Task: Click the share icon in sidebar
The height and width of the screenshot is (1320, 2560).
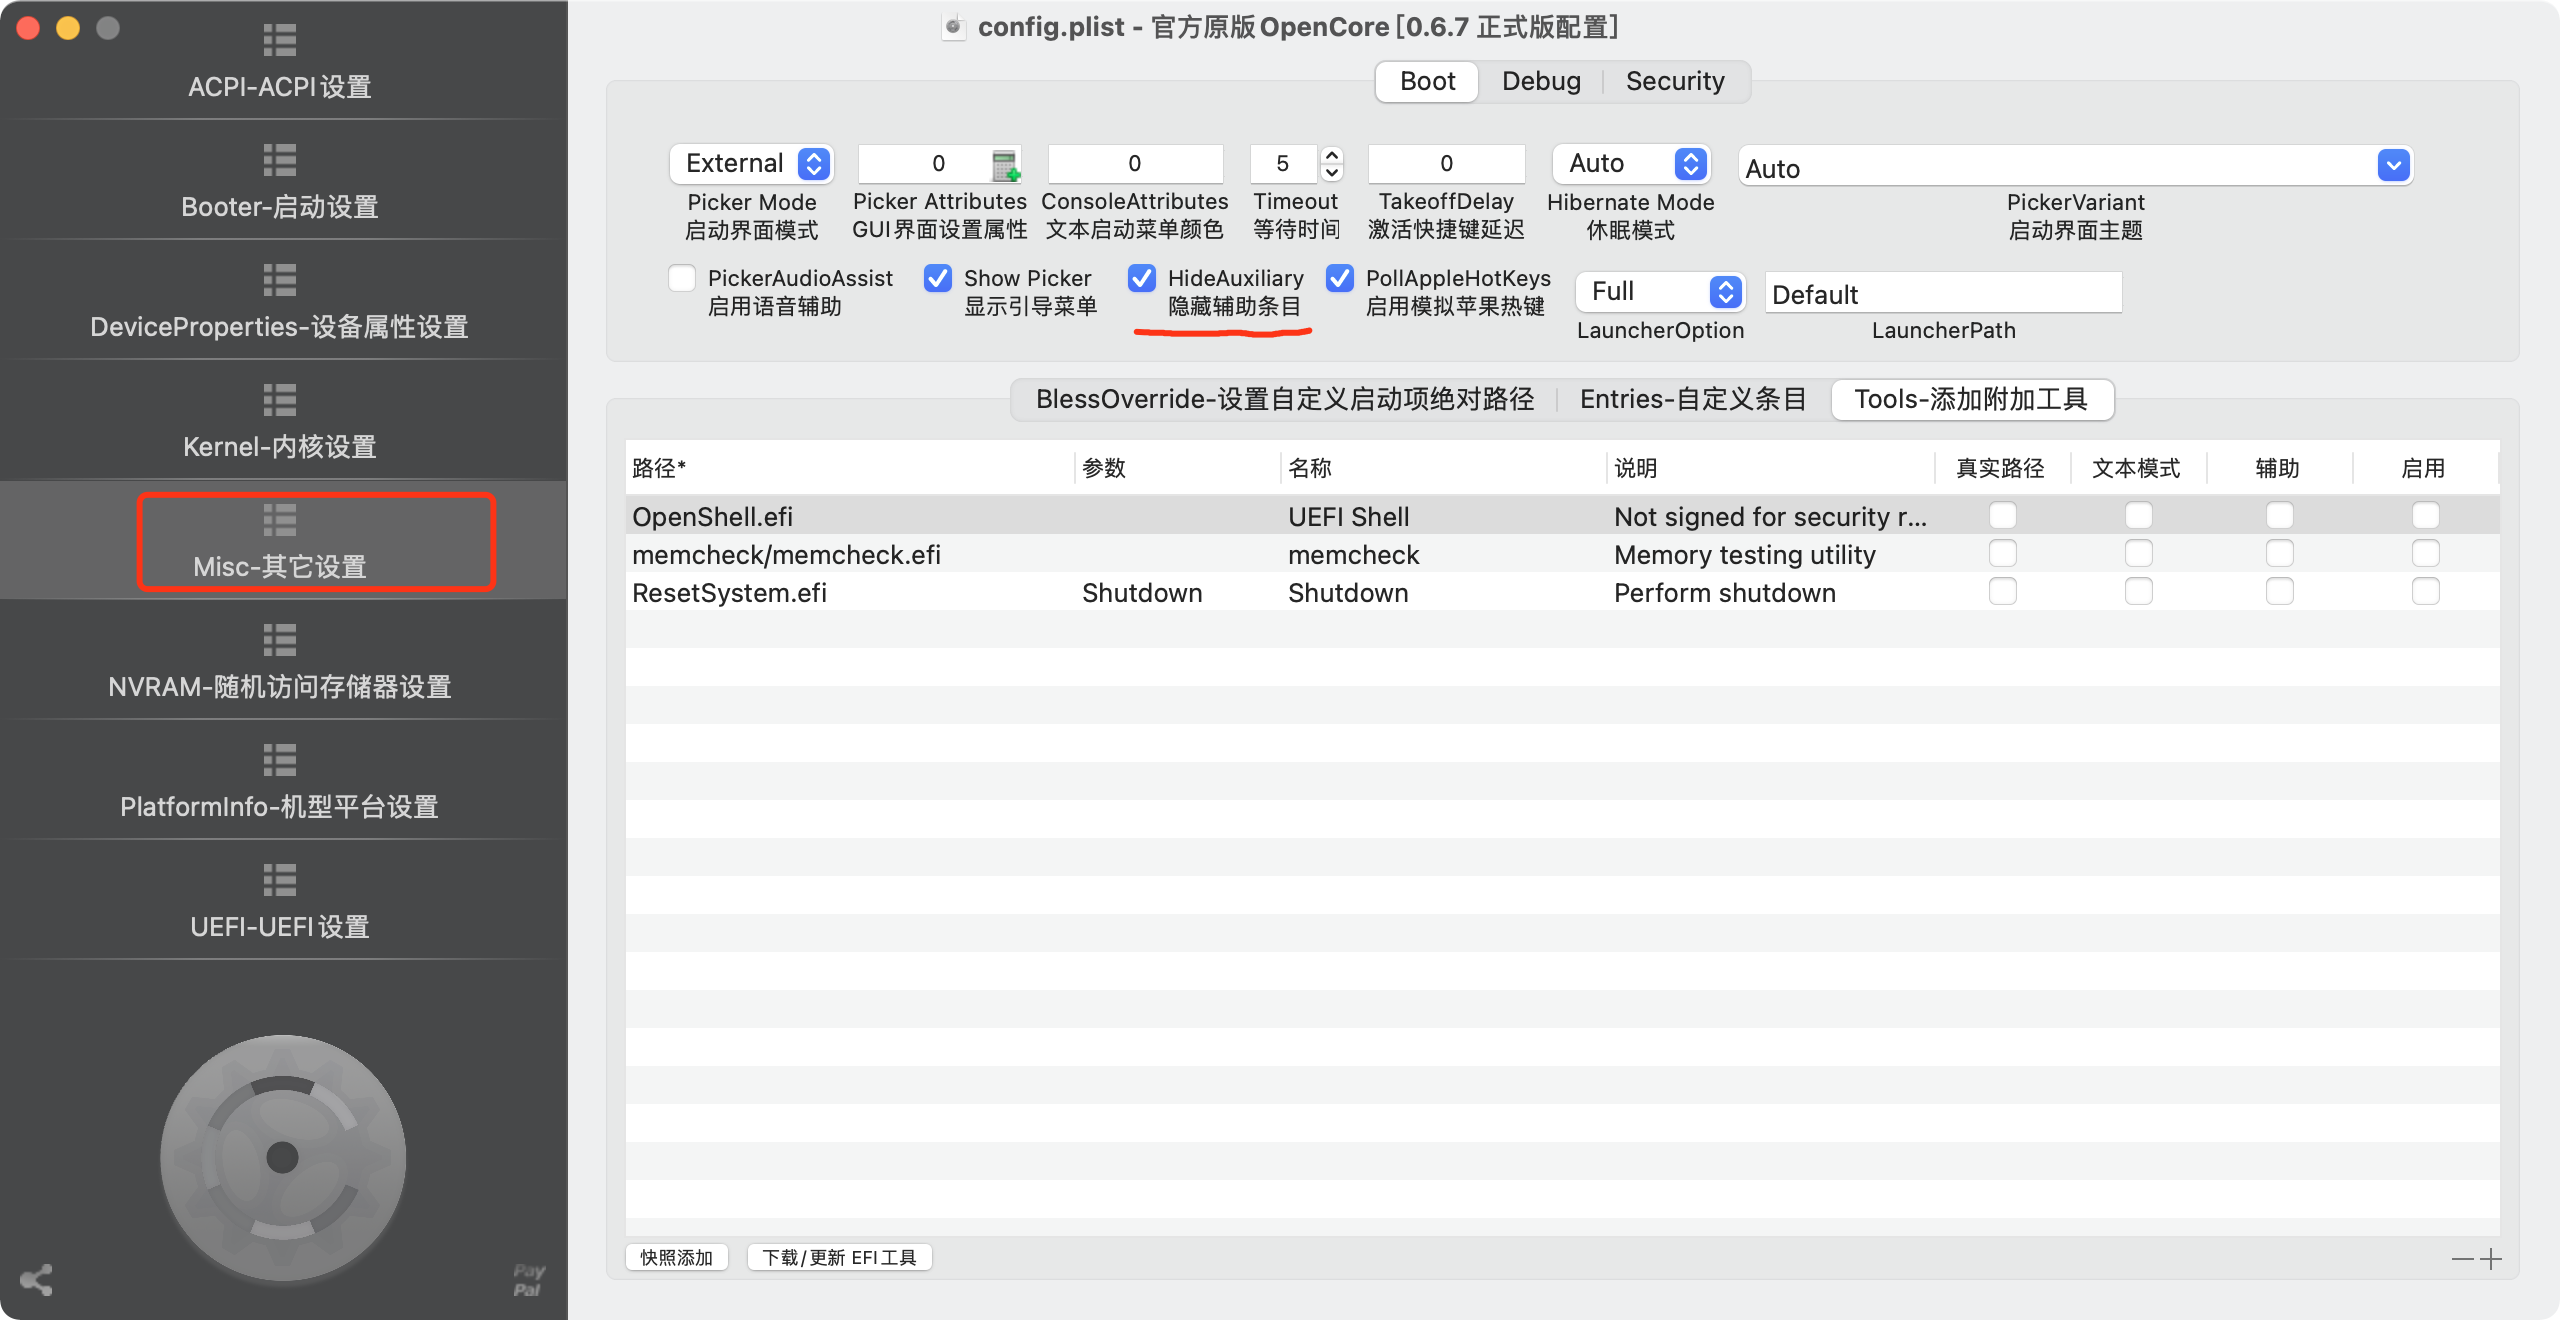Action: (36, 1280)
